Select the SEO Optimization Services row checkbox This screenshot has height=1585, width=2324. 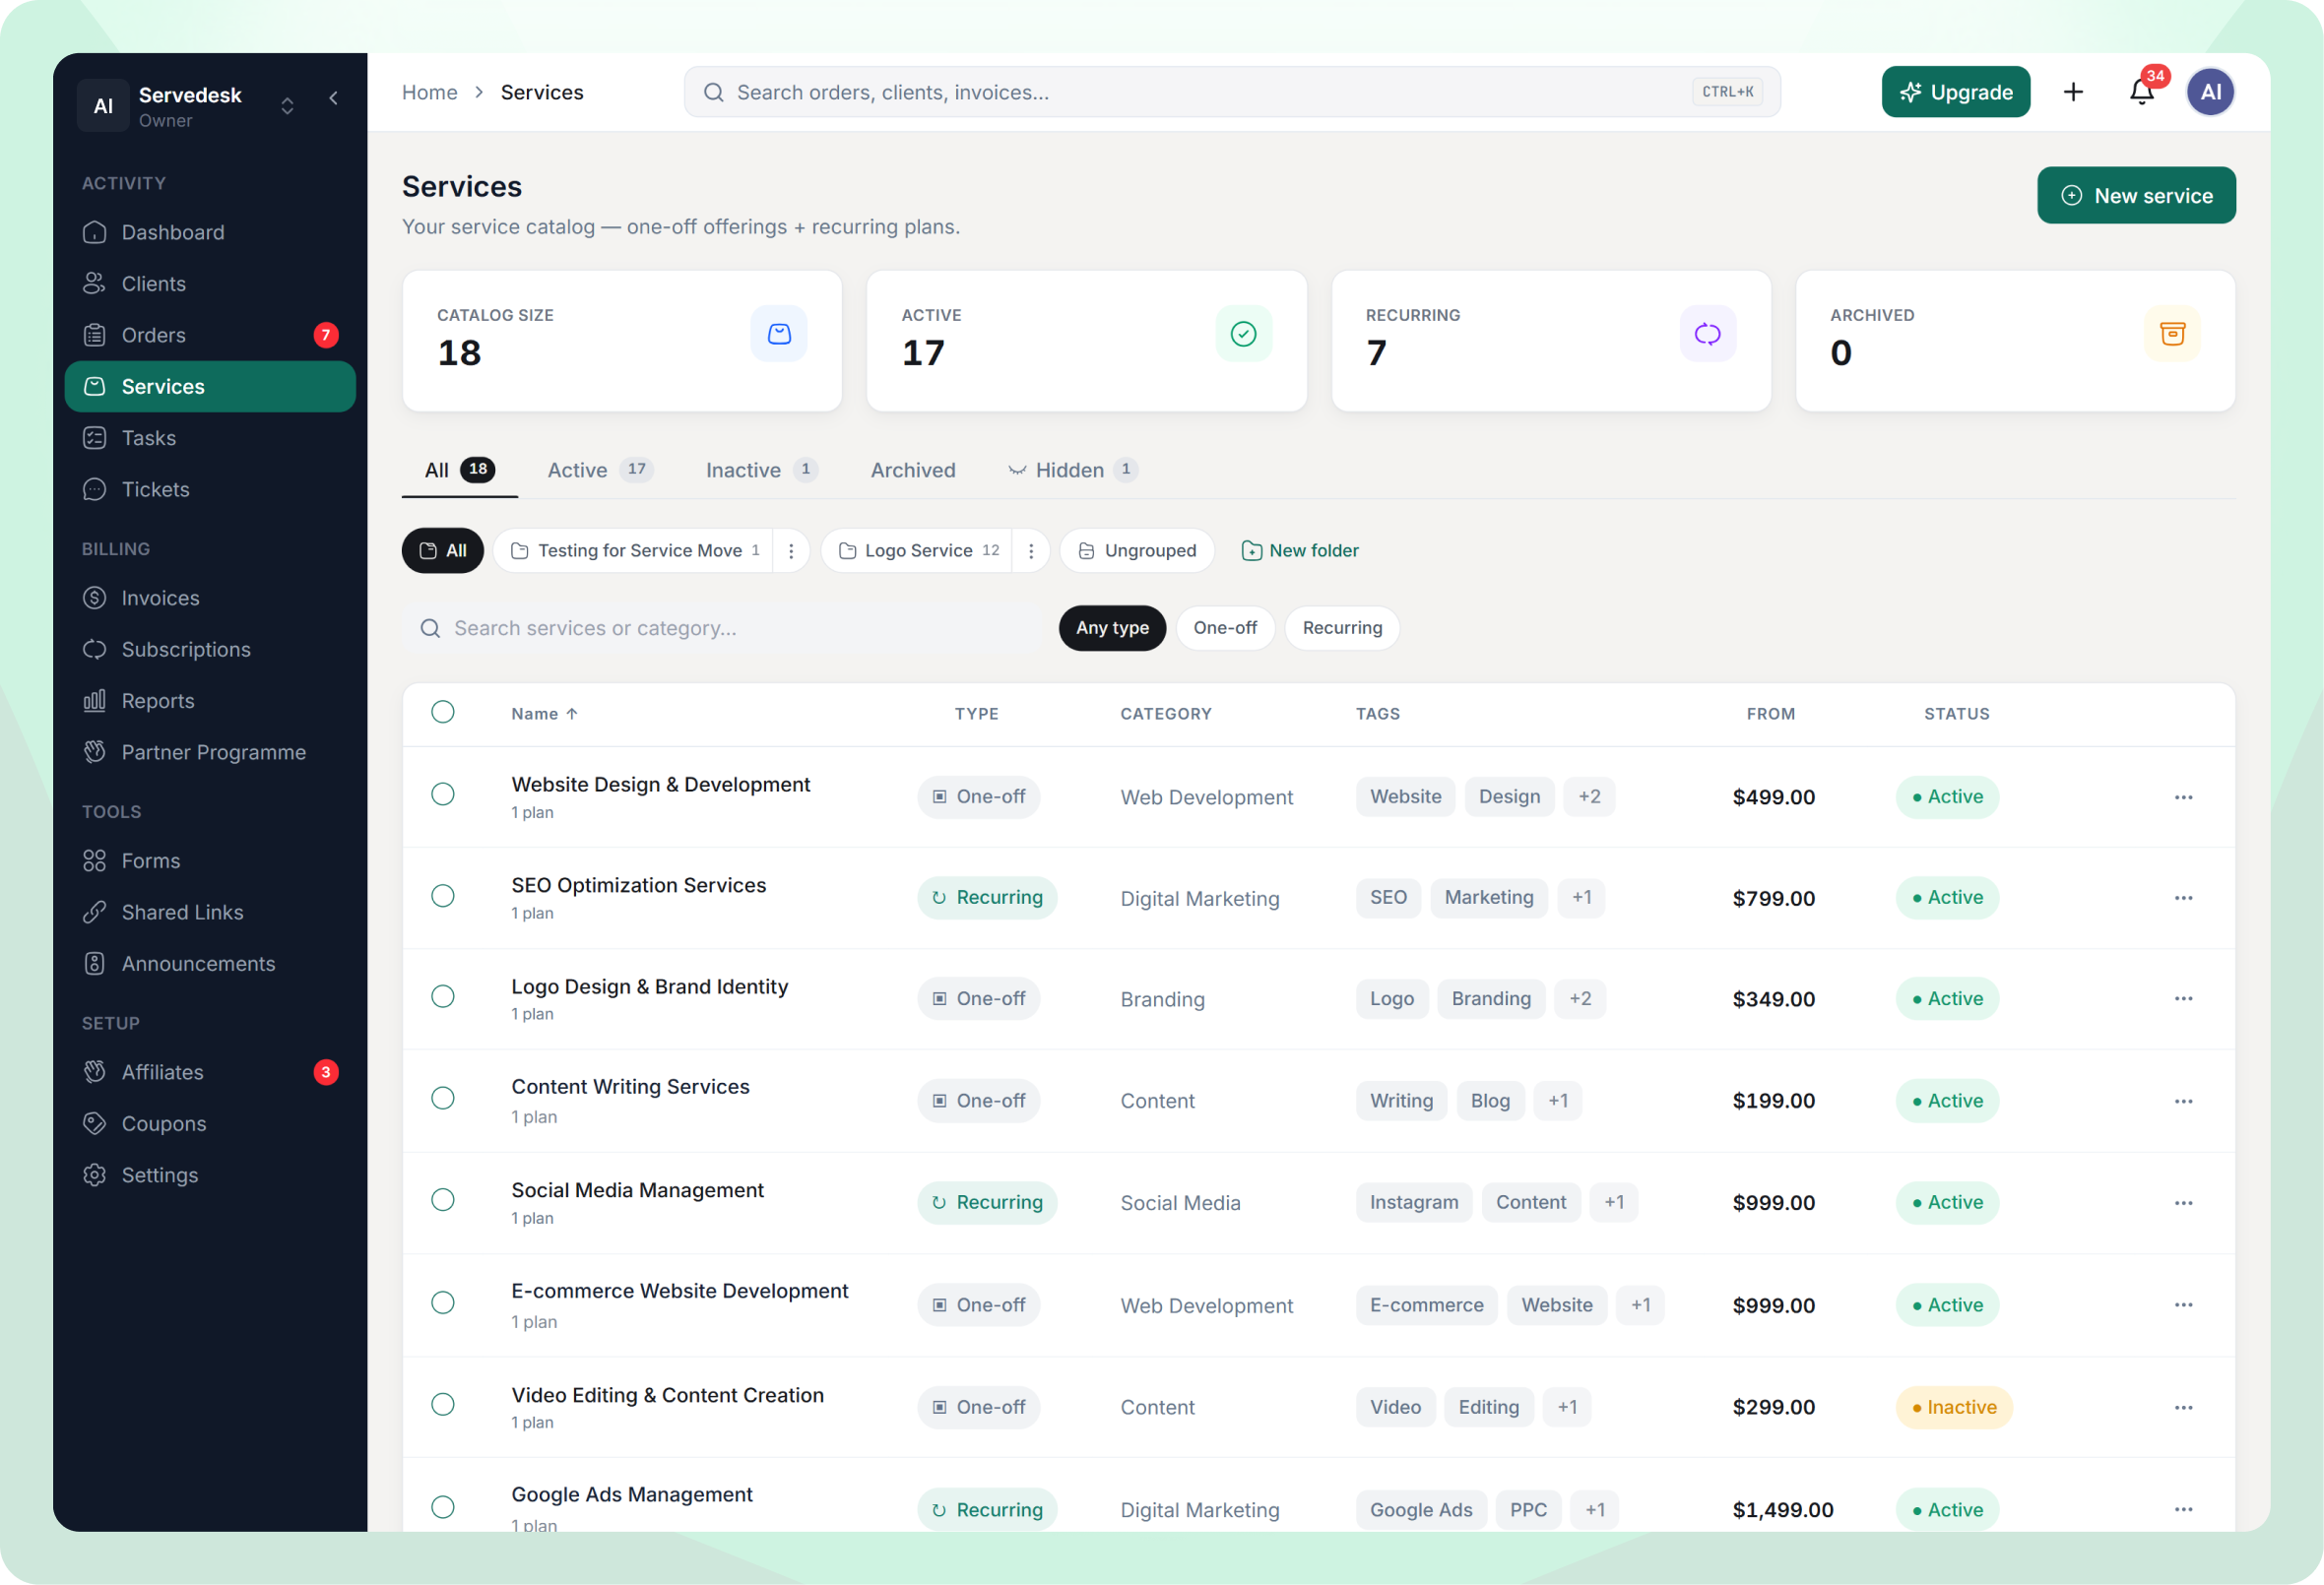(443, 896)
